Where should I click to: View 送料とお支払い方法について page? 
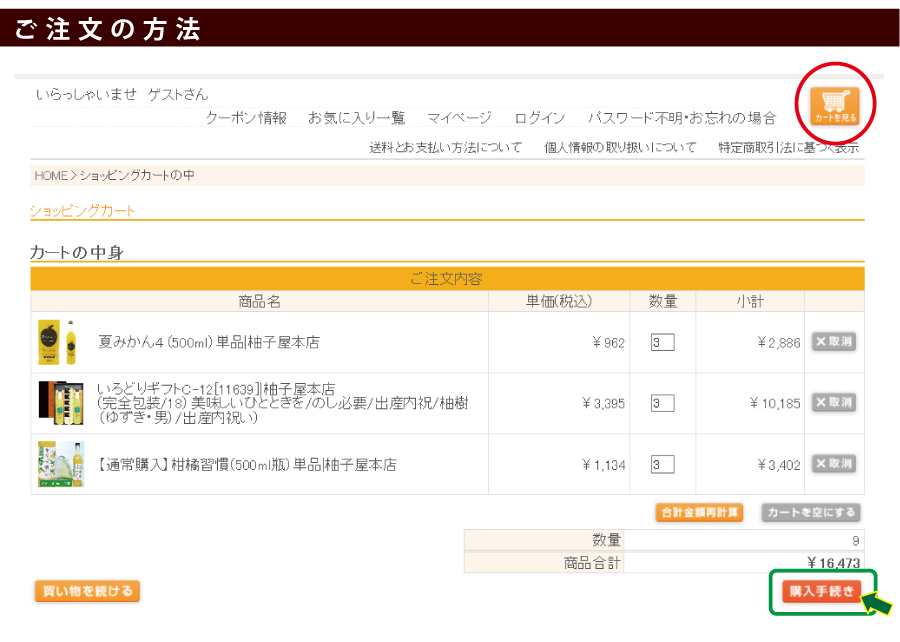[445, 147]
